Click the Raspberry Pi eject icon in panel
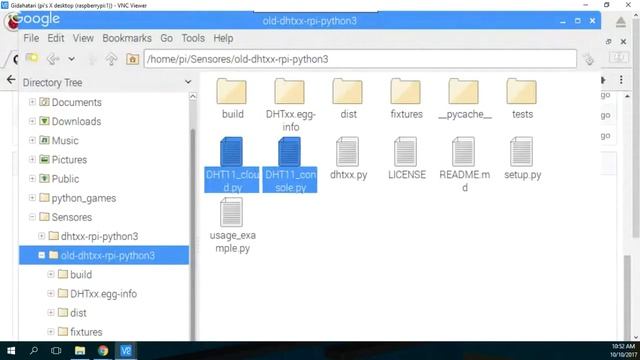The image size is (640, 360). click(620, 21)
